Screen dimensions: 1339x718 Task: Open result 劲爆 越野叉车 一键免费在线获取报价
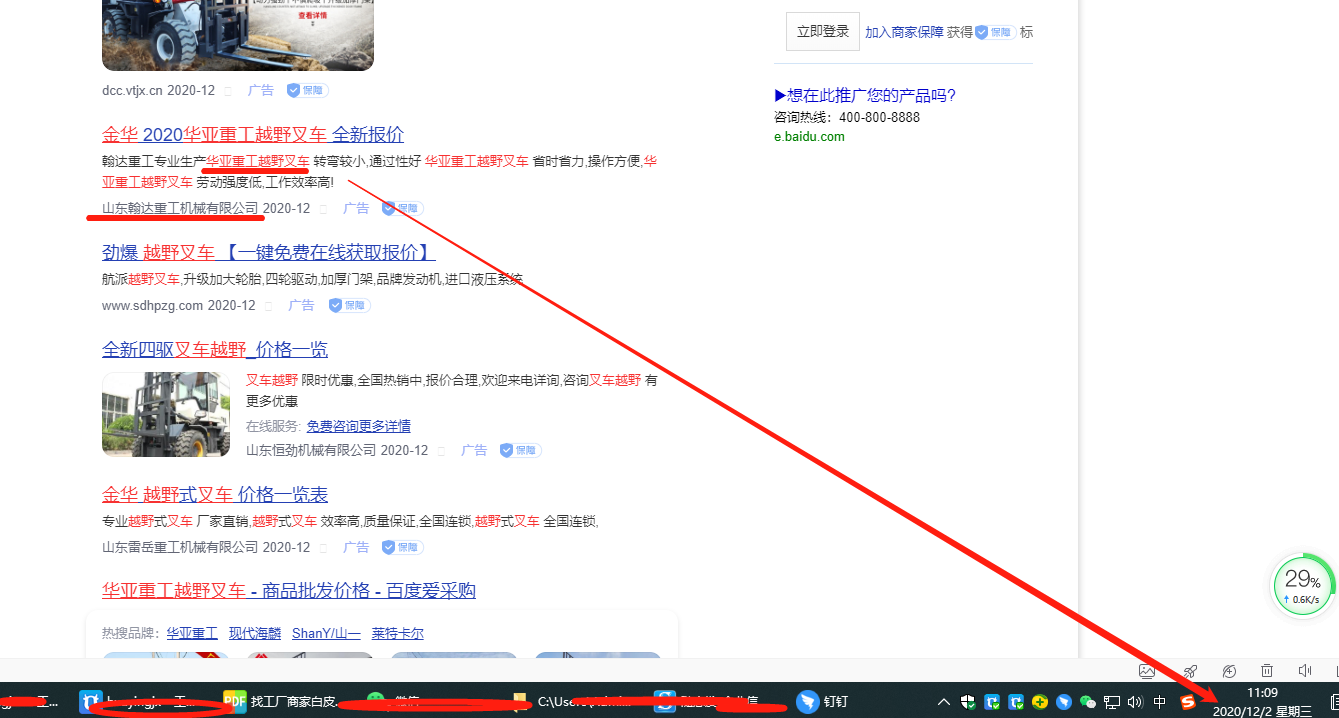pyautogui.click(x=268, y=253)
